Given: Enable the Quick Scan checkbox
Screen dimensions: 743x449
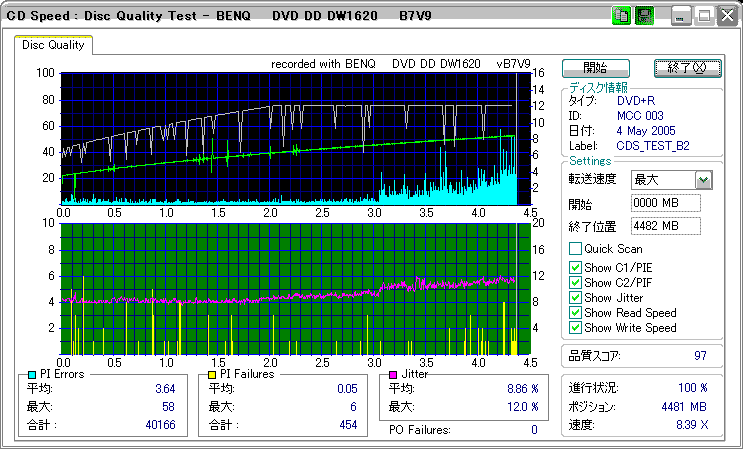Looking at the screenshot, I should click(575, 249).
